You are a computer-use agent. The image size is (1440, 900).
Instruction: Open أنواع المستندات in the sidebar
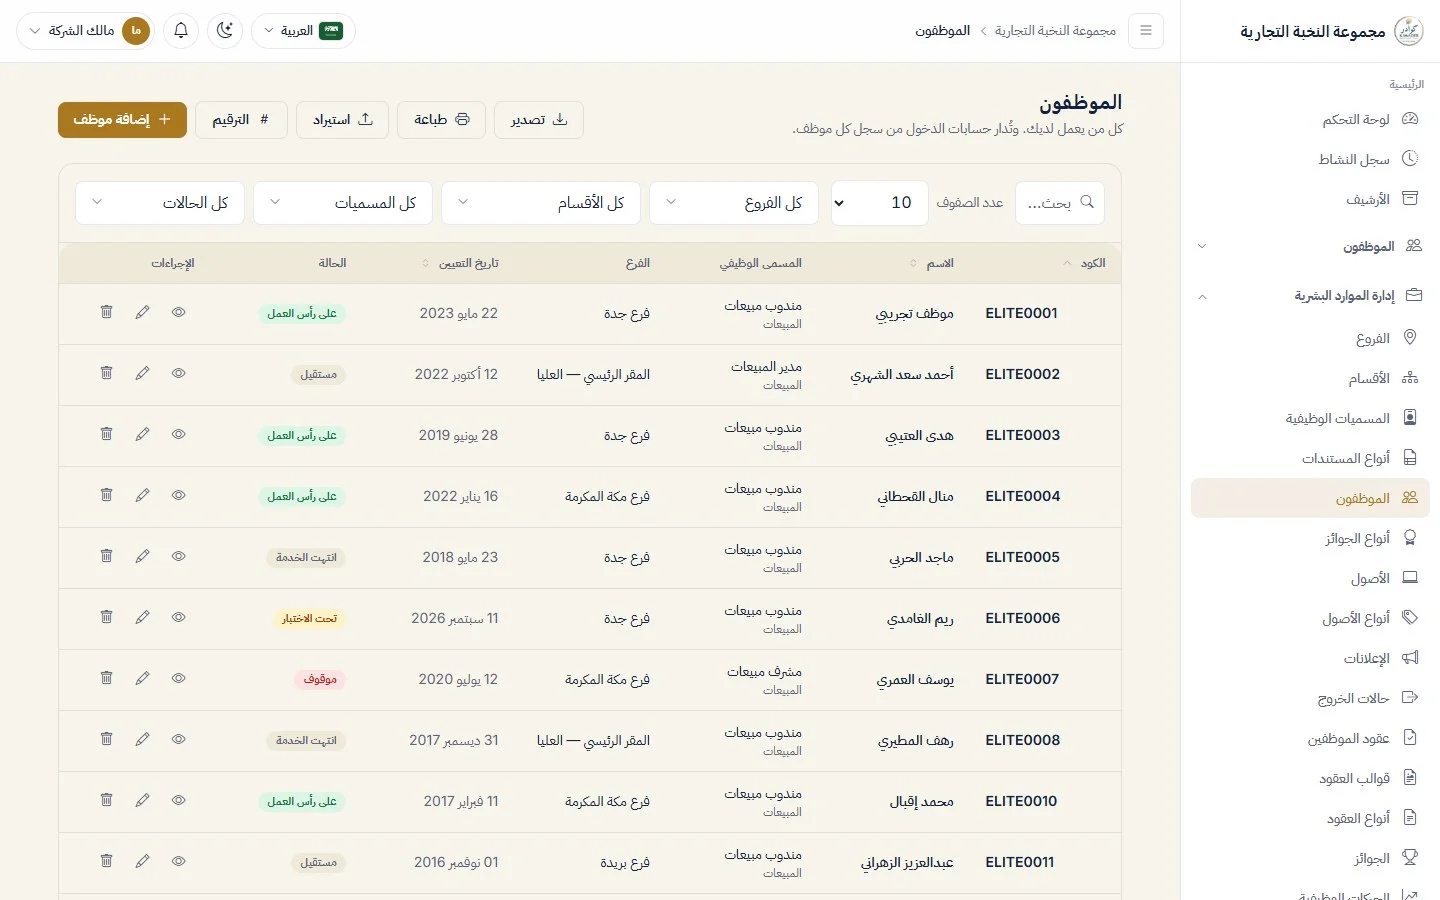pos(1310,458)
